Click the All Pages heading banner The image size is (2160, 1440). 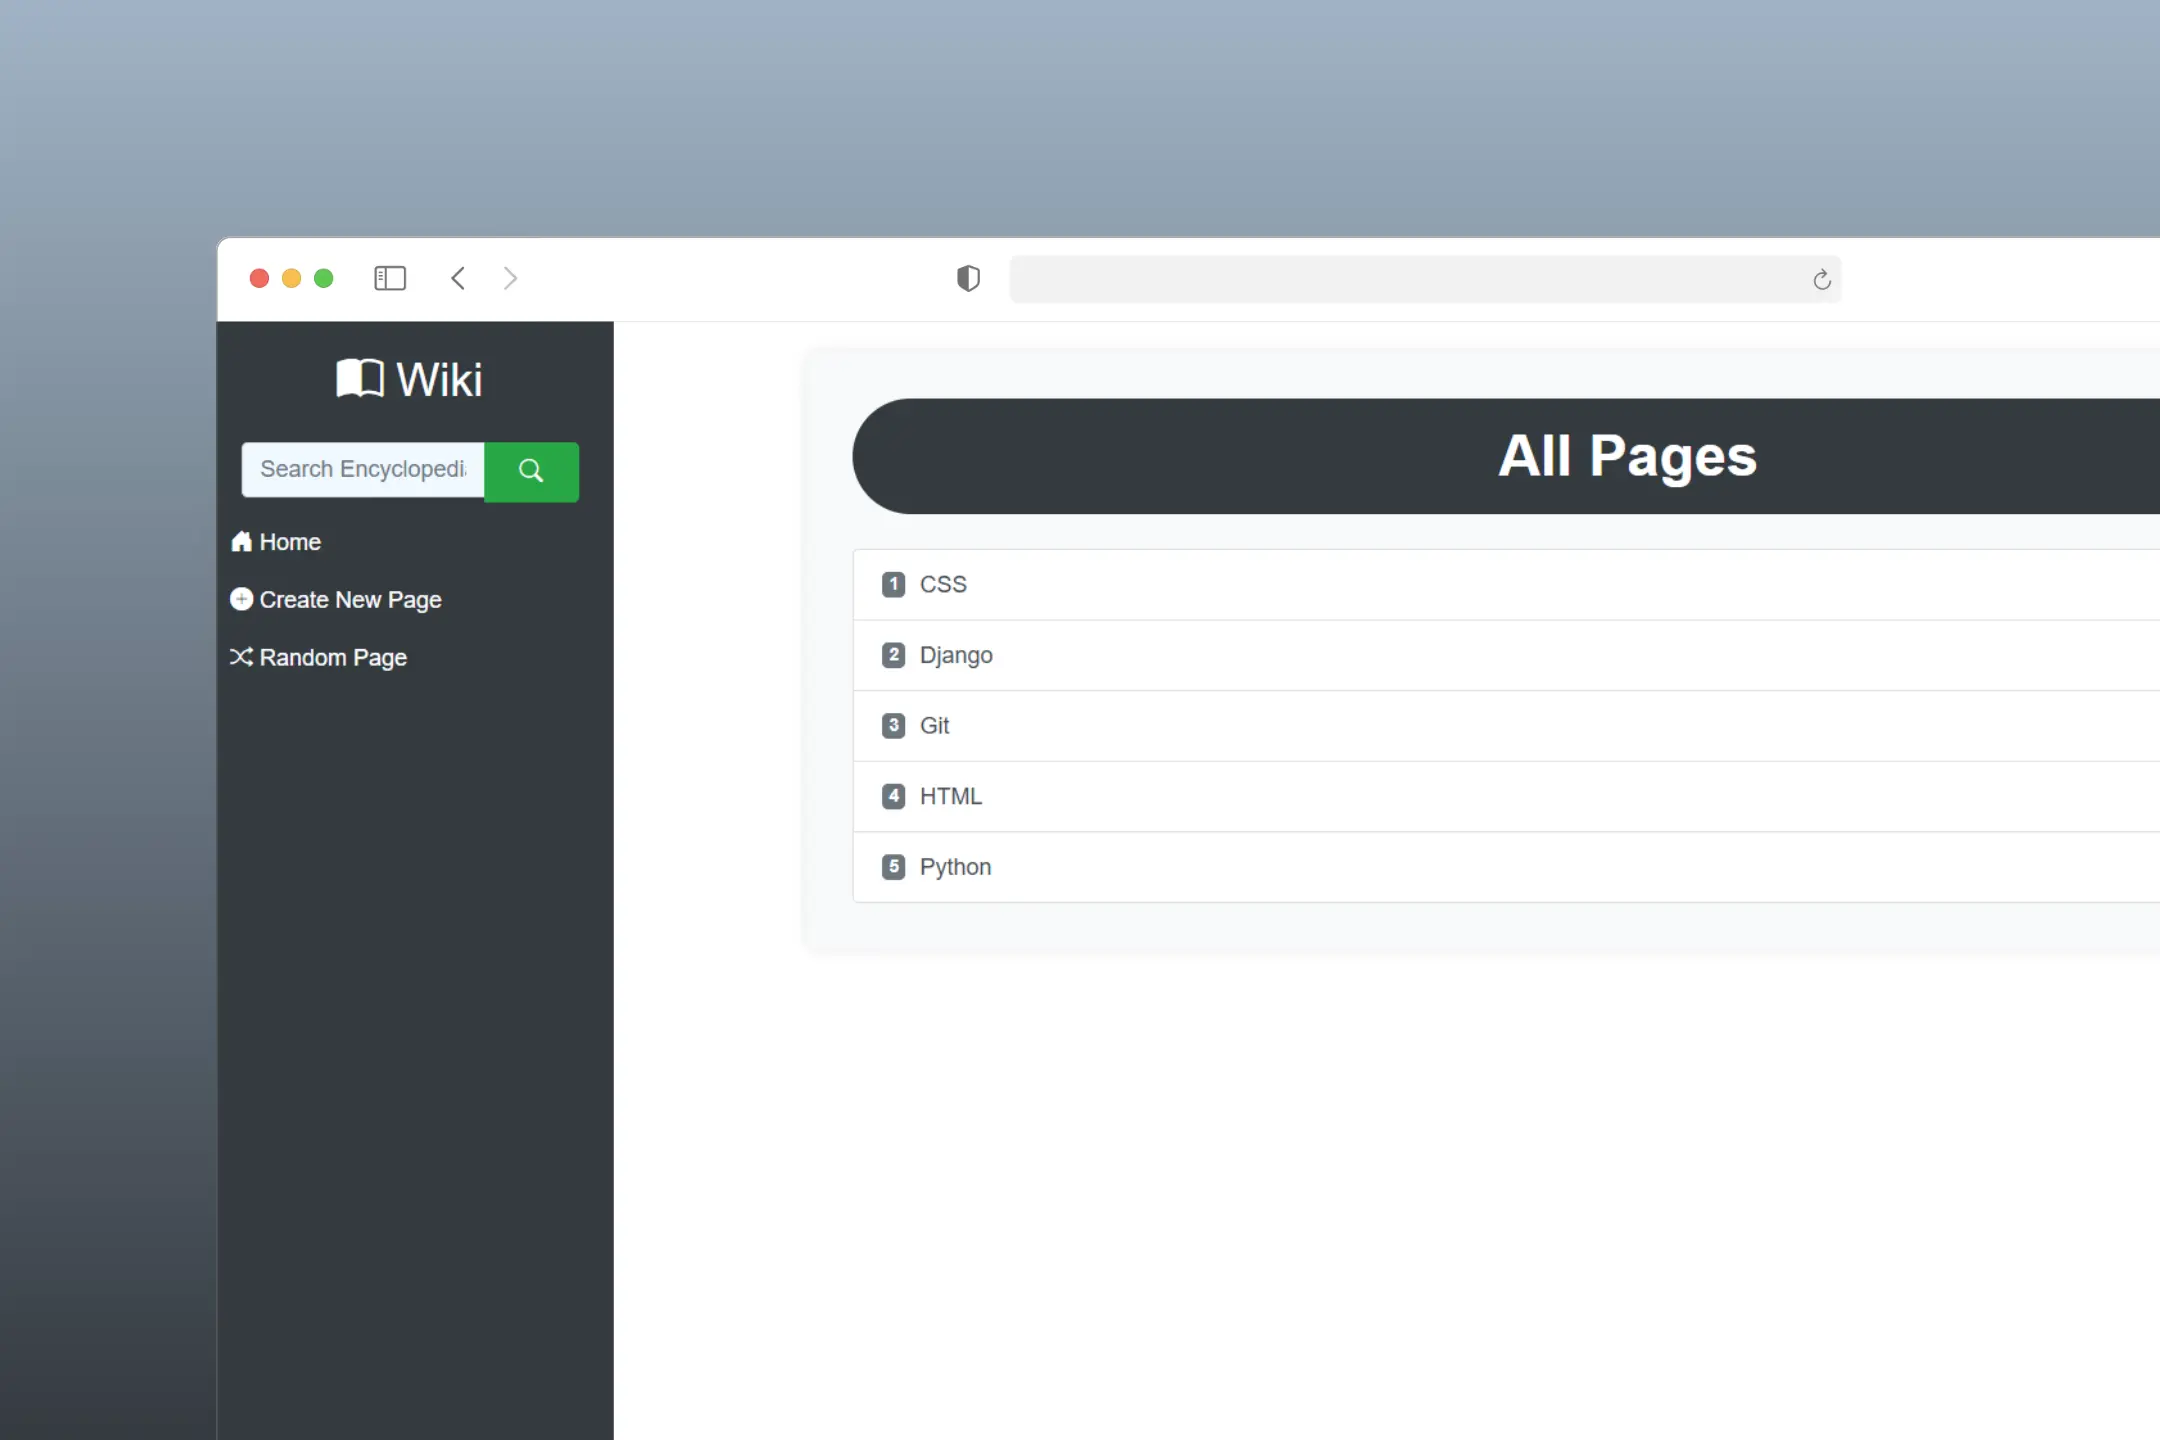(x=1506, y=456)
